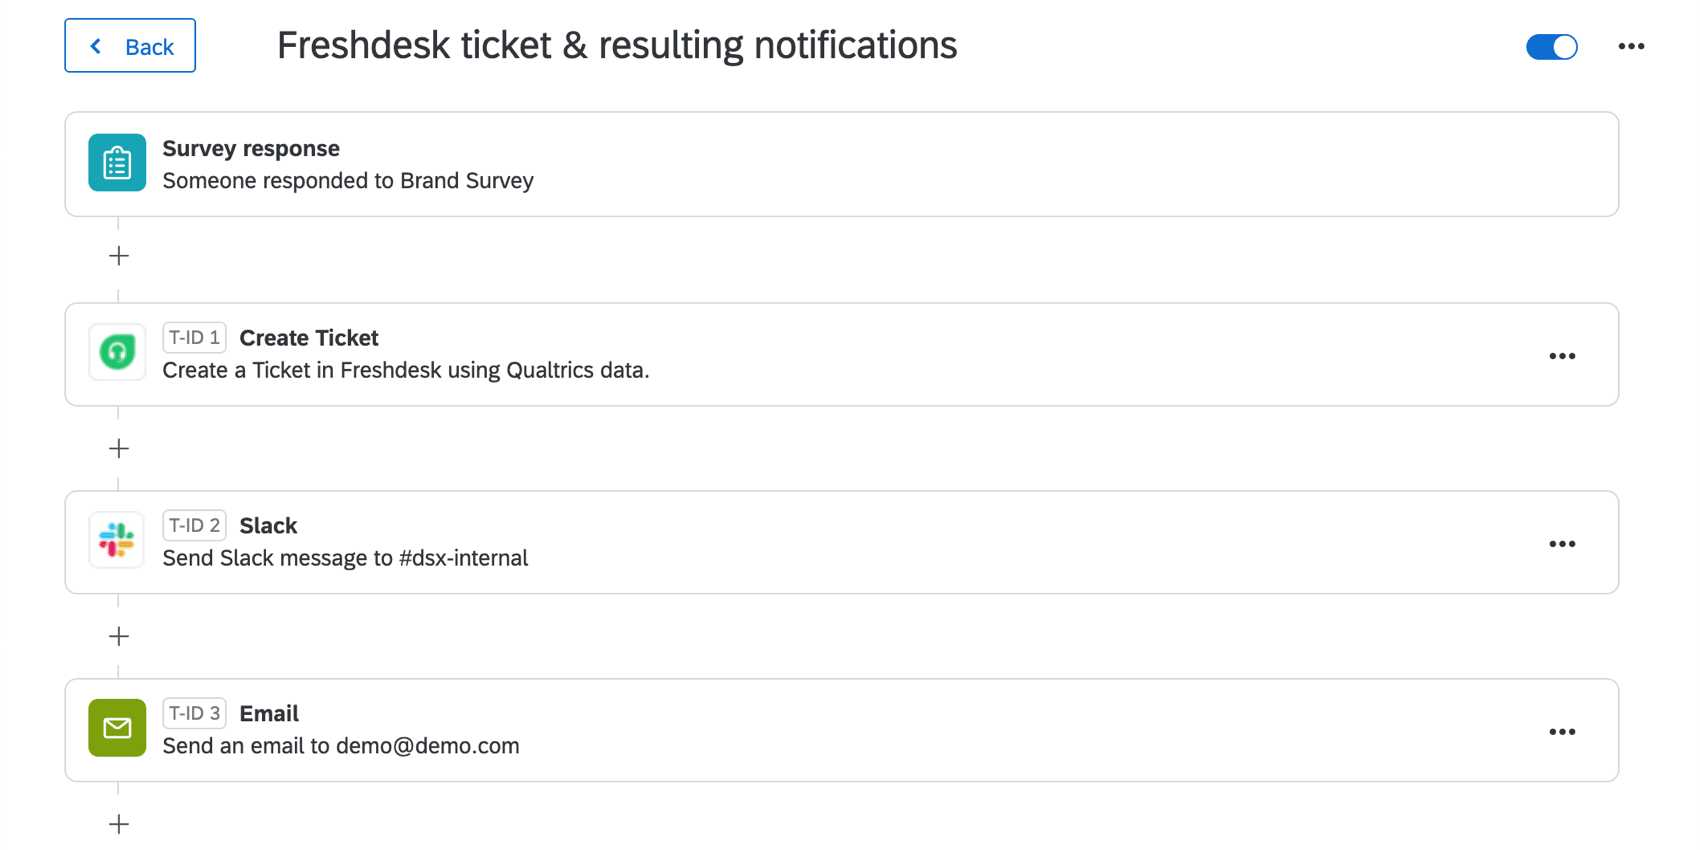Open the Email task options menu
Viewport: 1700px width, 850px height.
1562,732
